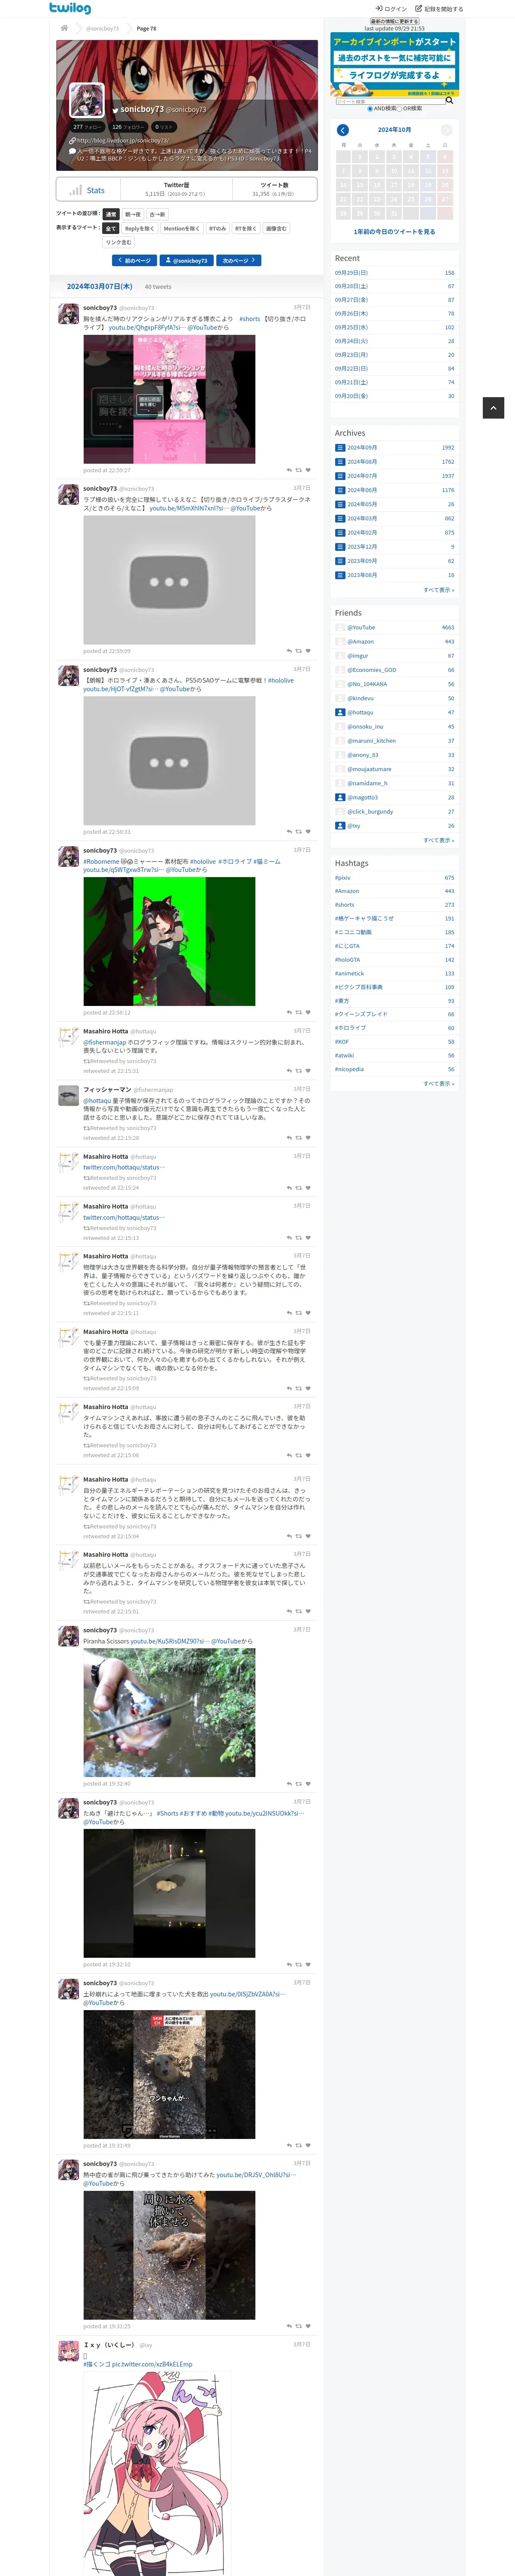The width and height of the screenshot is (515, 2576).
Task: Open the 2024年03月07日(木) date heading
Action: [x=99, y=286]
